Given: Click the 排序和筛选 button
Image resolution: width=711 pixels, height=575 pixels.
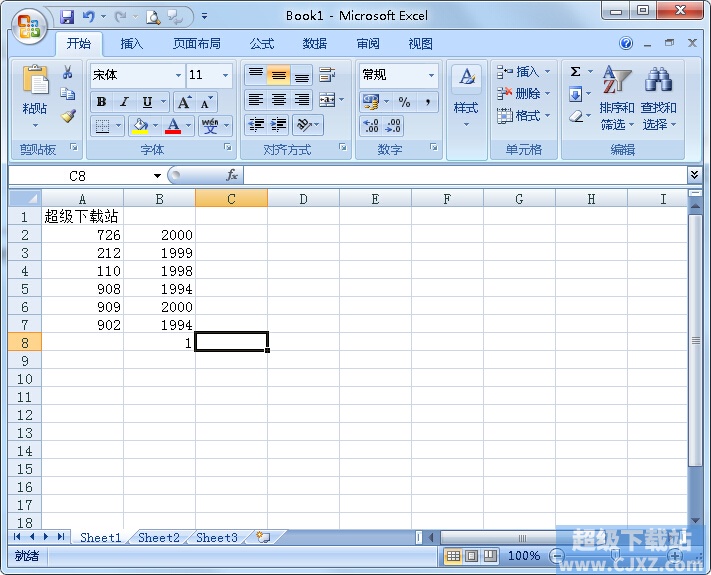Looking at the screenshot, I should point(616,100).
